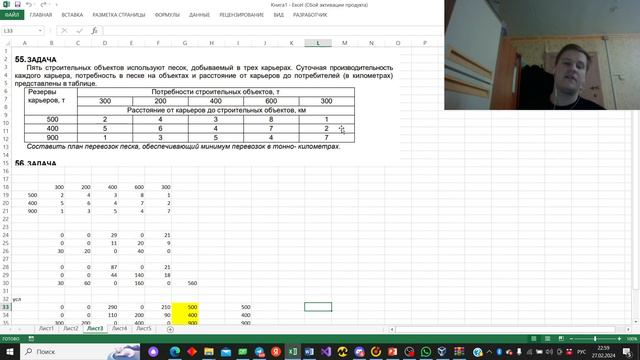Select cell with 87 in row 28

pyautogui.click(x=104, y=267)
